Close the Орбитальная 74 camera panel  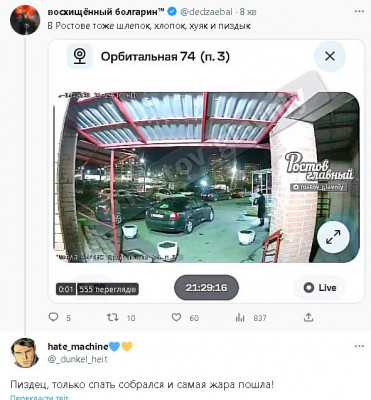coord(330,56)
